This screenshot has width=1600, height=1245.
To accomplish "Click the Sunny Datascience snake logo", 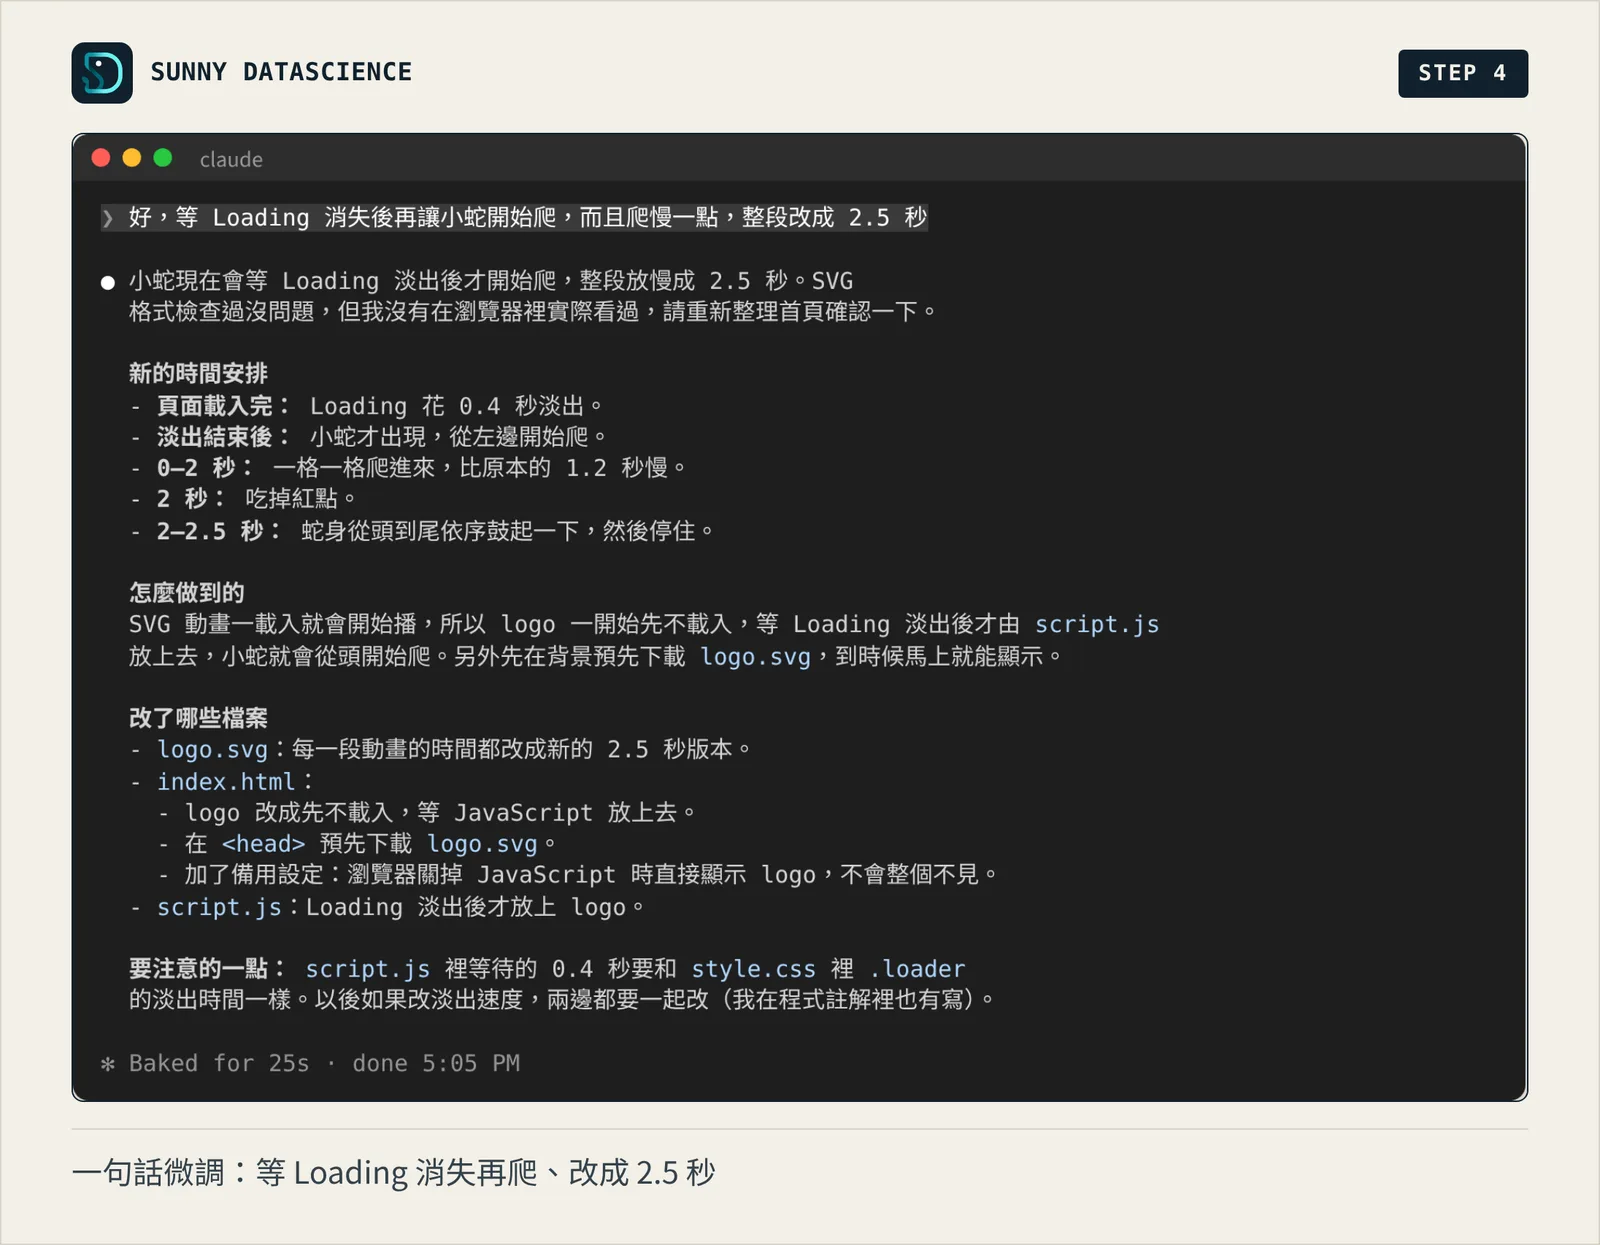I will point(102,73).
